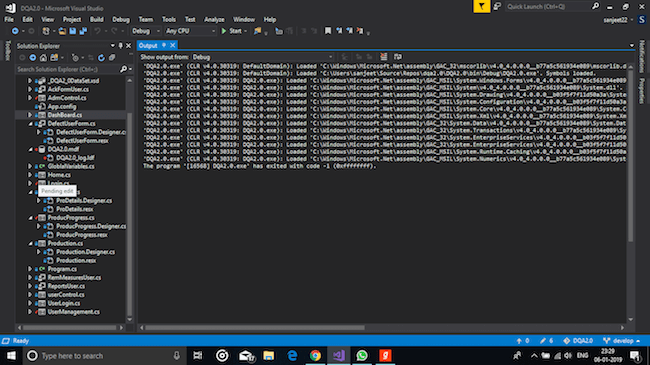Image resolution: width=650 pixels, height=365 pixels.
Task: Toggle word wrap in Output window
Action: (398, 57)
